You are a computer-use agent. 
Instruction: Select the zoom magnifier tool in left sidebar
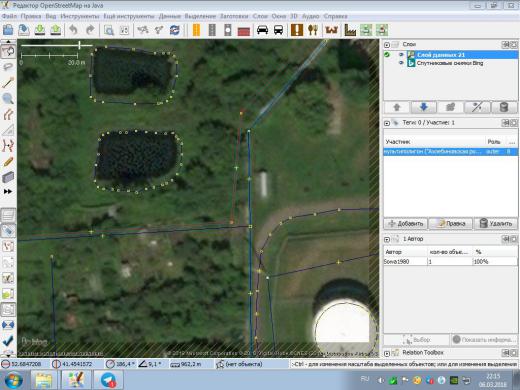[8, 98]
